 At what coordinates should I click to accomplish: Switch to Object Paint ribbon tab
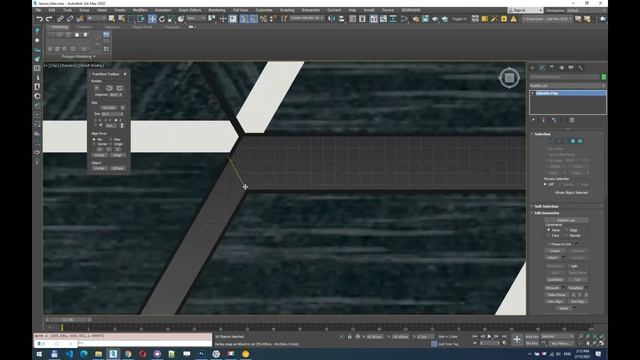tap(142, 27)
